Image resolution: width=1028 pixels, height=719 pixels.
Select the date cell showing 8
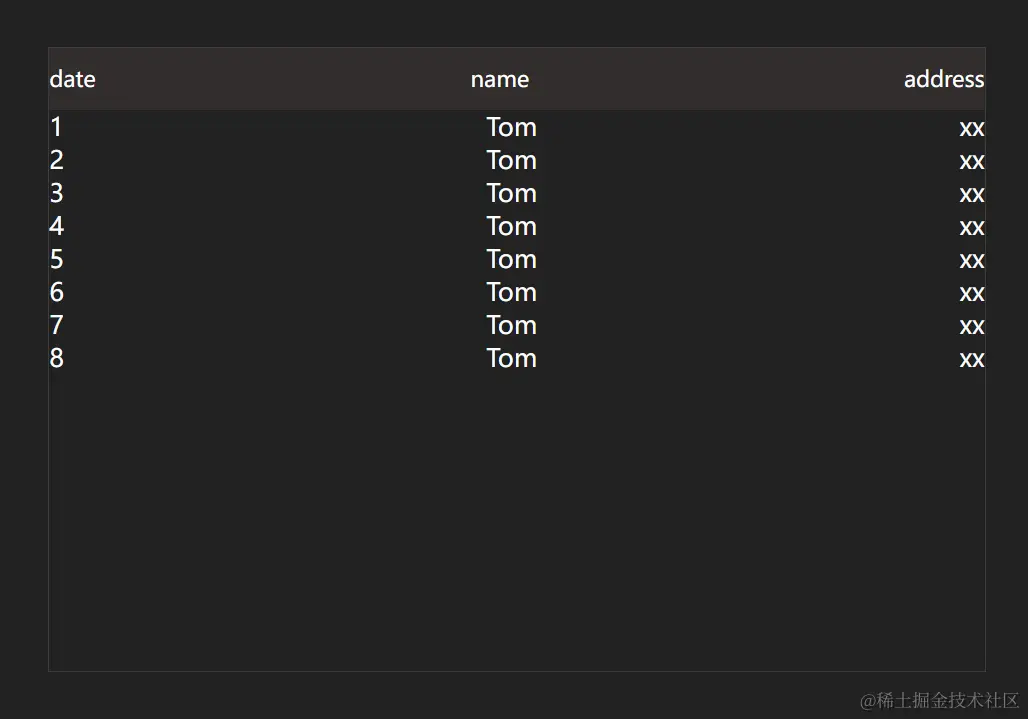pyautogui.click(x=57, y=358)
